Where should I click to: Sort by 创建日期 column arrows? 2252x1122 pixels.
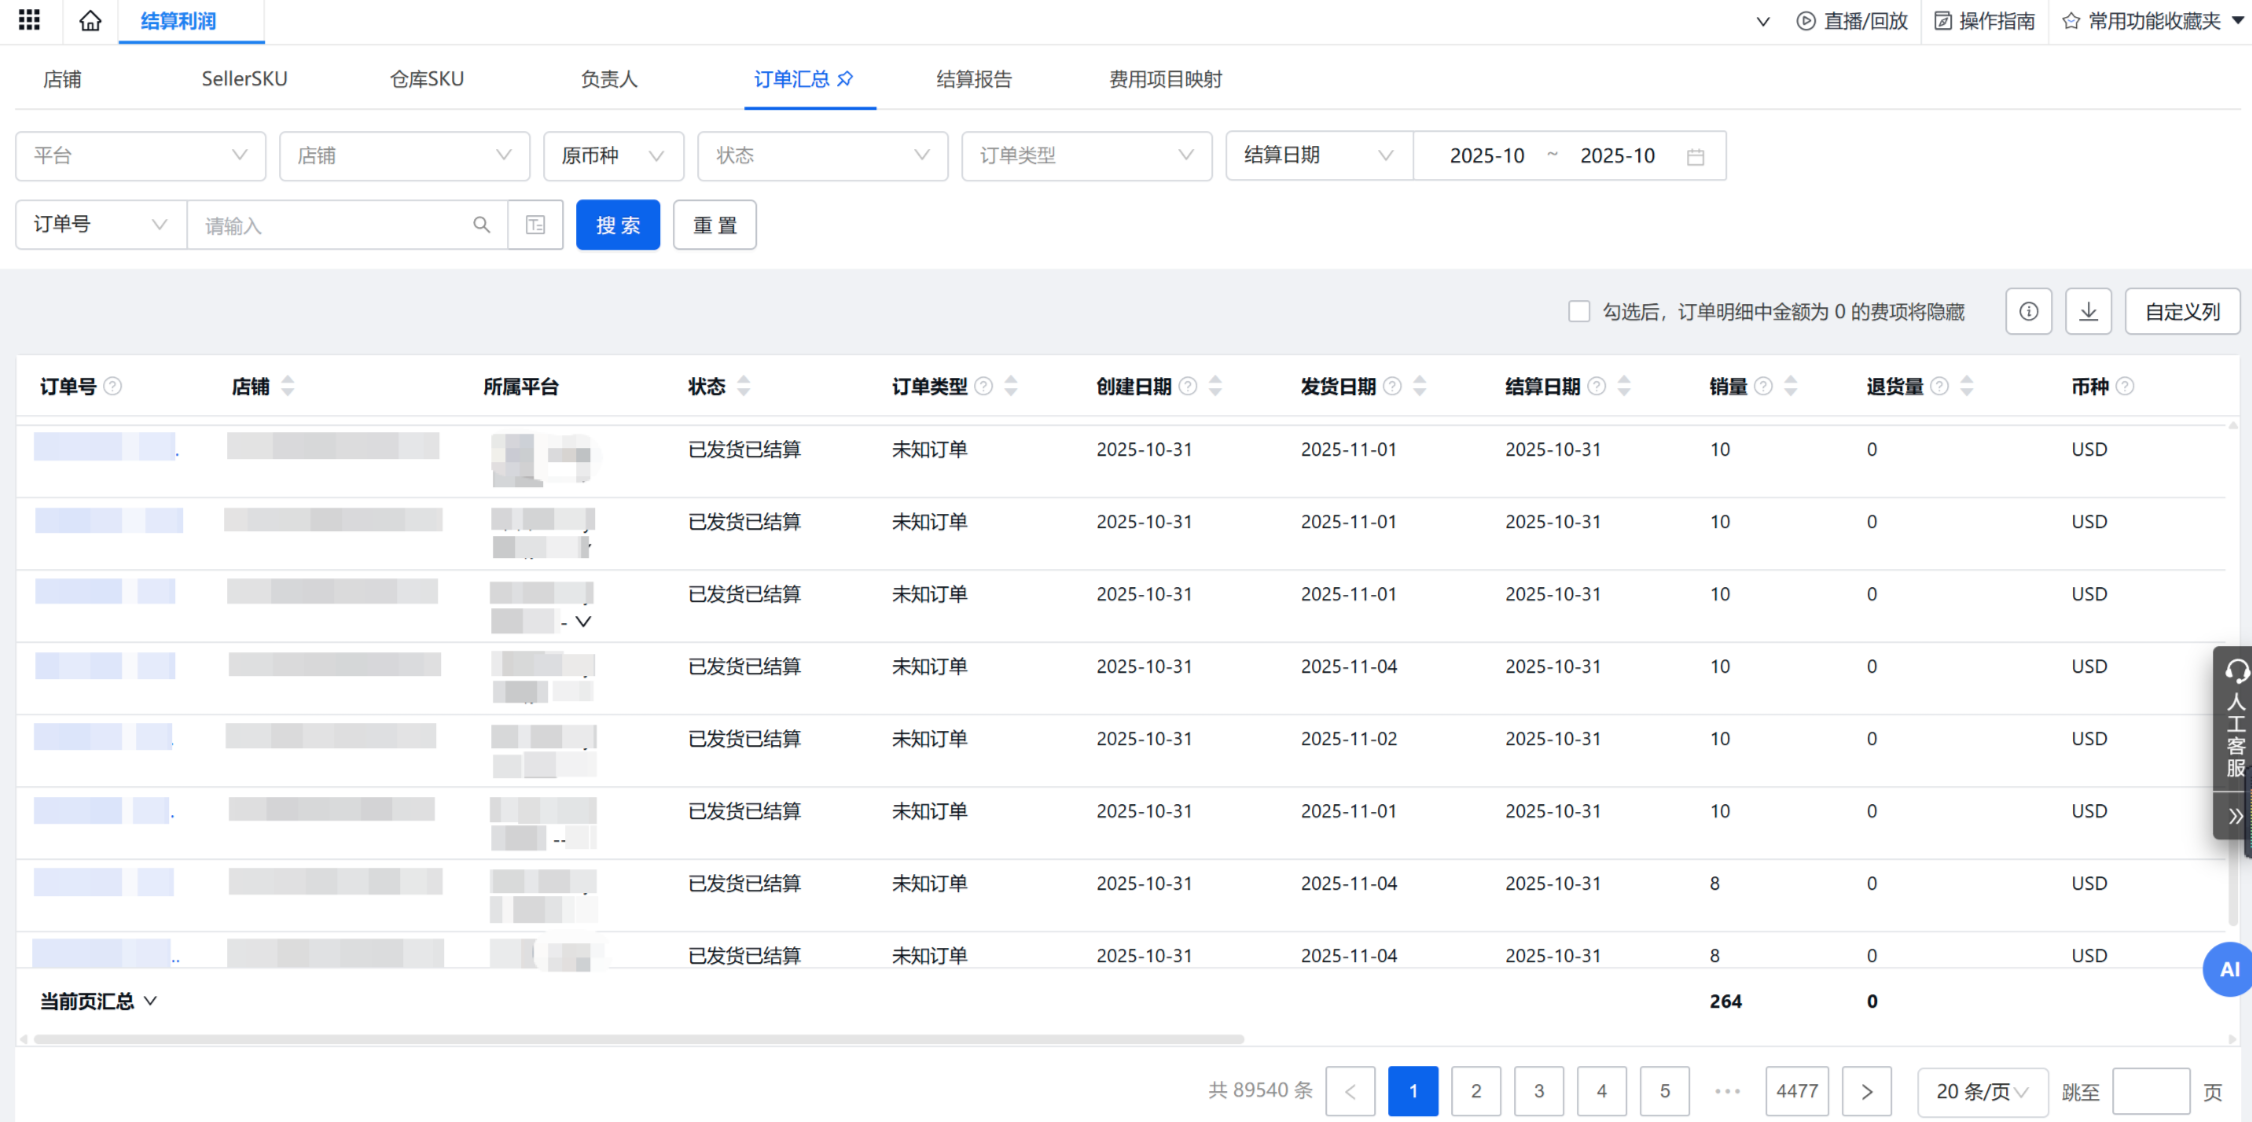(1215, 386)
